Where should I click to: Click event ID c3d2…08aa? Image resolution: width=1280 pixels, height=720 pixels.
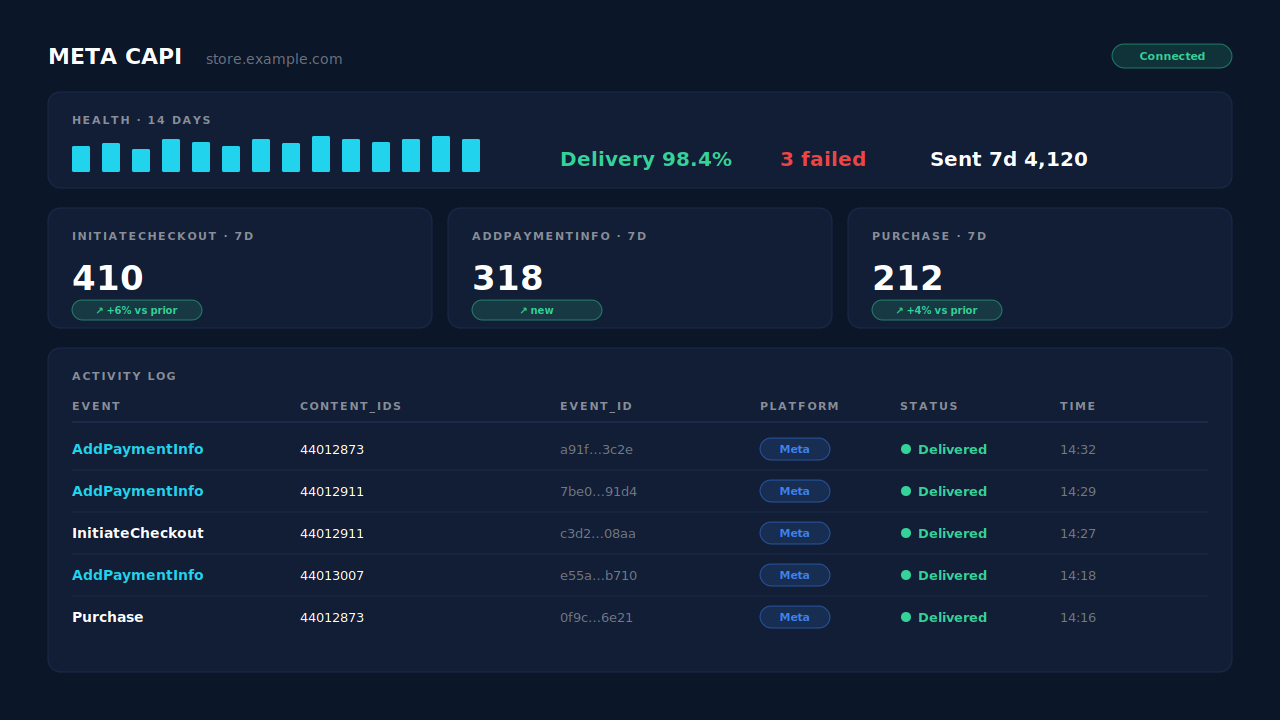pyautogui.click(x=598, y=533)
